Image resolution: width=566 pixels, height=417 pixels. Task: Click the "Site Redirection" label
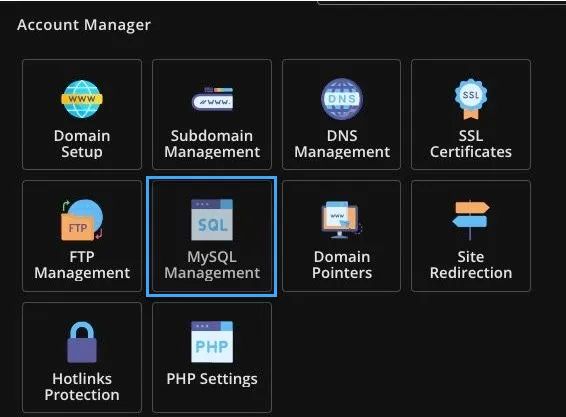471,265
